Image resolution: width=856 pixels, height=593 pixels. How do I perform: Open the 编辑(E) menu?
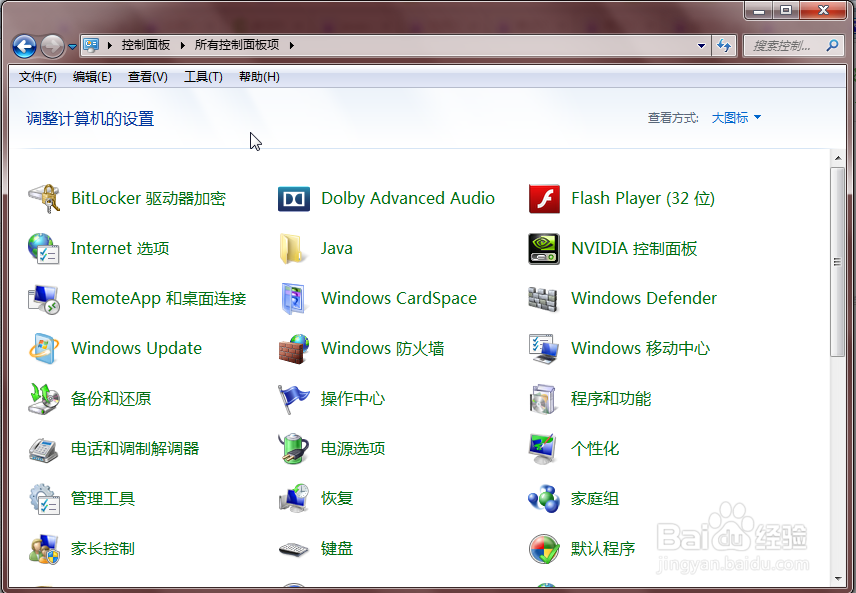(x=92, y=77)
